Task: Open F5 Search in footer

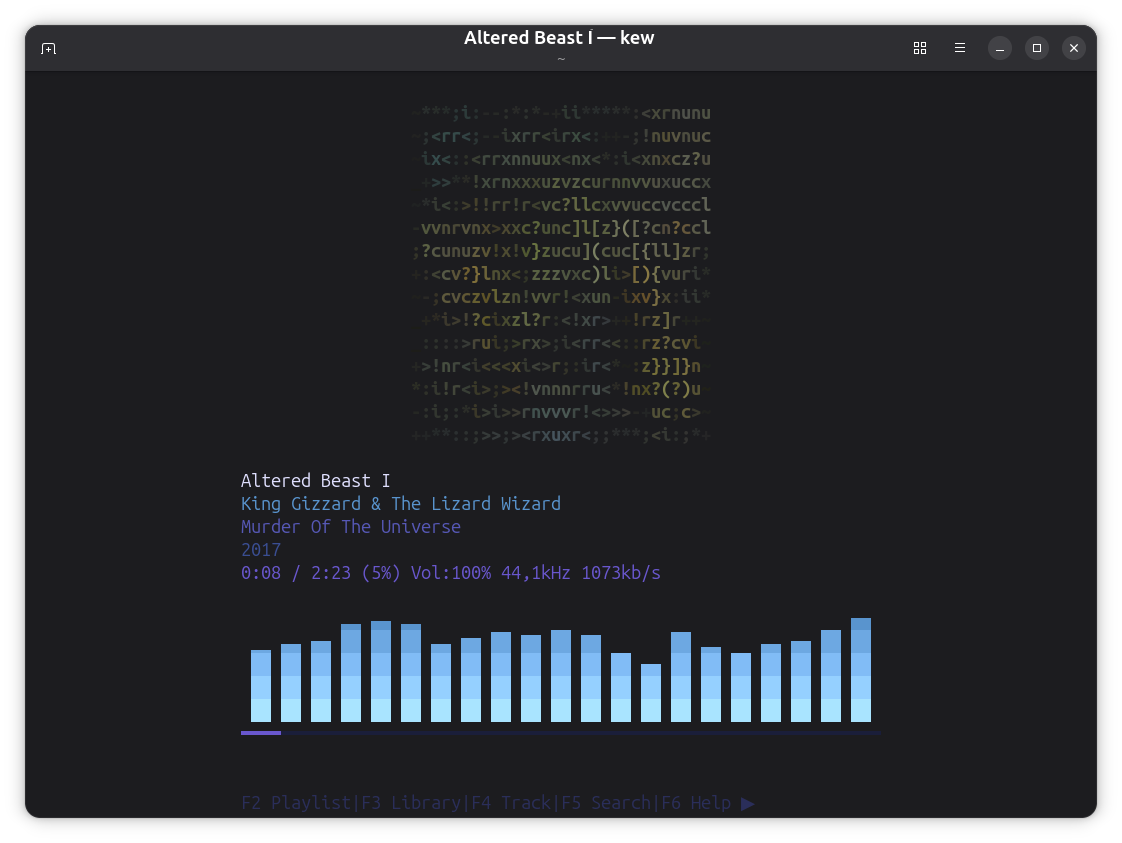Action: point(606,803)
